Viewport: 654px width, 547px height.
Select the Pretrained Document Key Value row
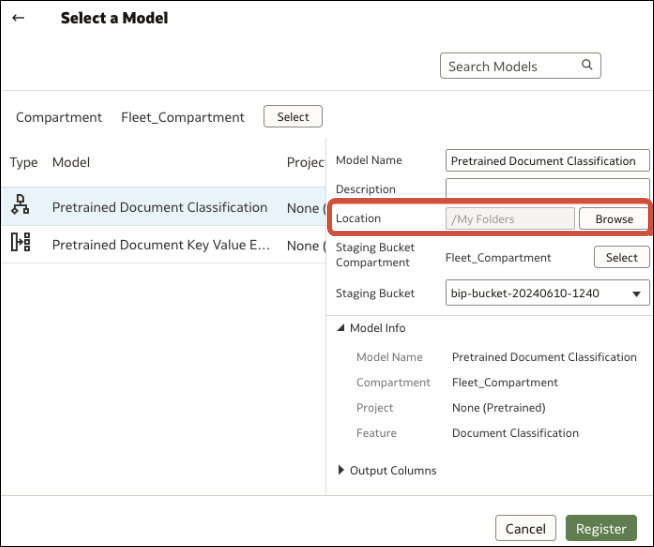tap(160, 244)
